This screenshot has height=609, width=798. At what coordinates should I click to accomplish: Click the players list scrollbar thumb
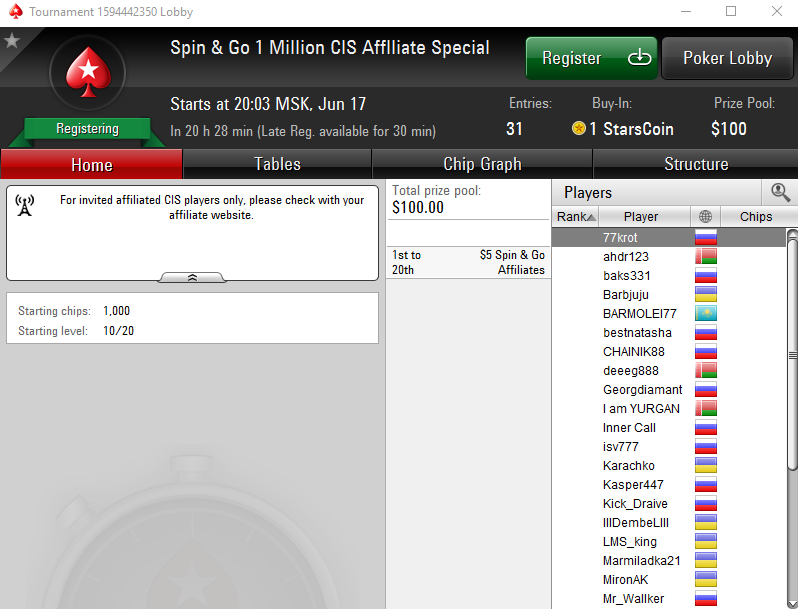tap(792, 354)
